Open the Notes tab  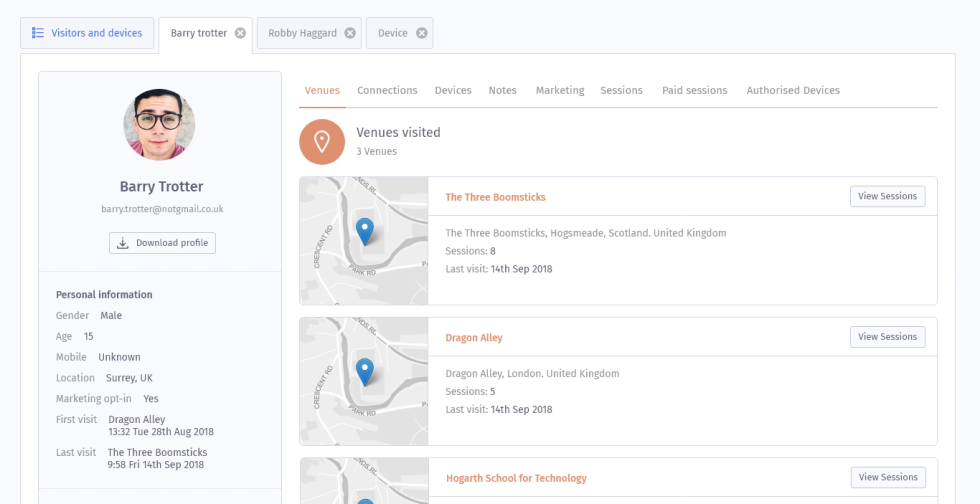tap(502, 90)
